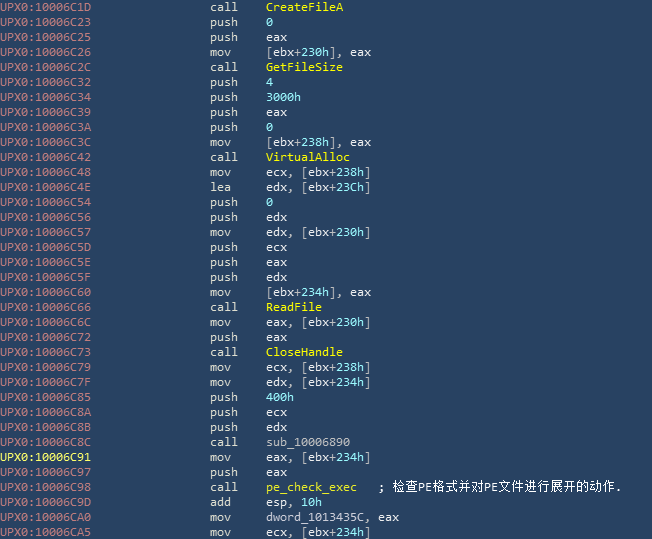Select the GetFileSize call operand
The height and width of the screenshot is (539, 652).
304,67
